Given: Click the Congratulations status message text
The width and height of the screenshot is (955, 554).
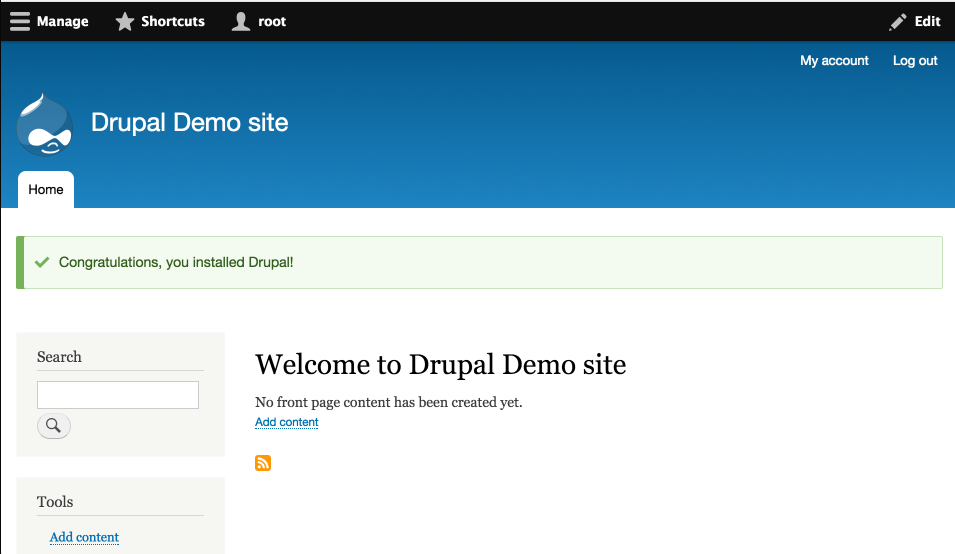Looking at the screenshot, I should click(x=176, y=262).
